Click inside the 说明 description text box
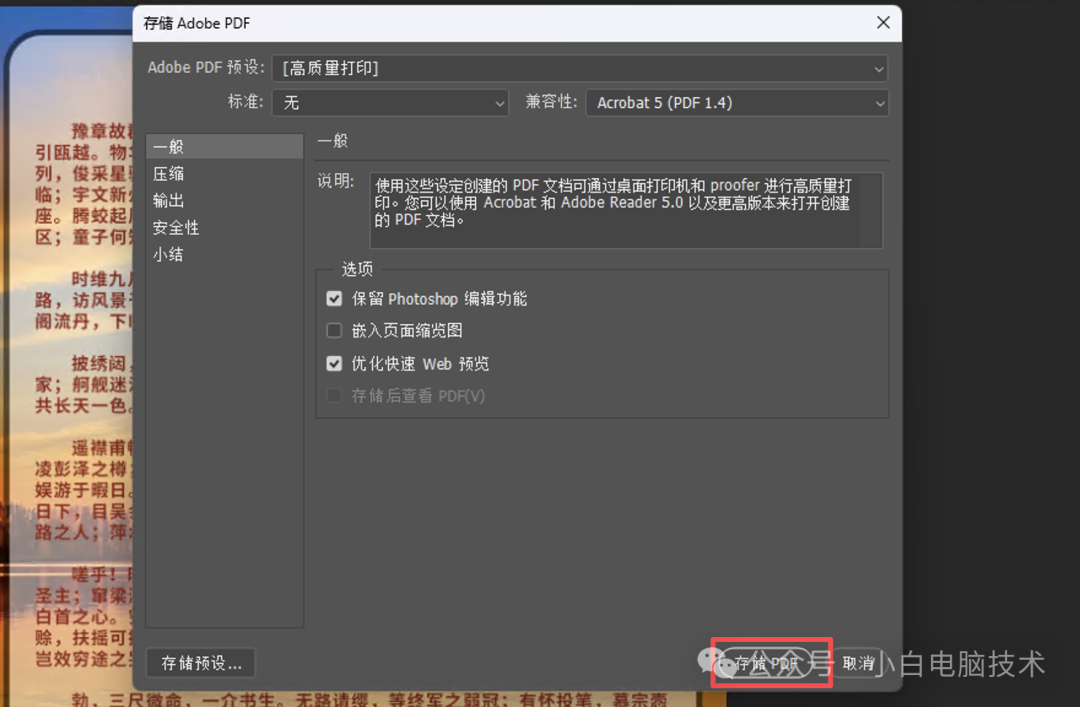The height and width of the screenshot is (707, 1080). click(x=625, y=210)
